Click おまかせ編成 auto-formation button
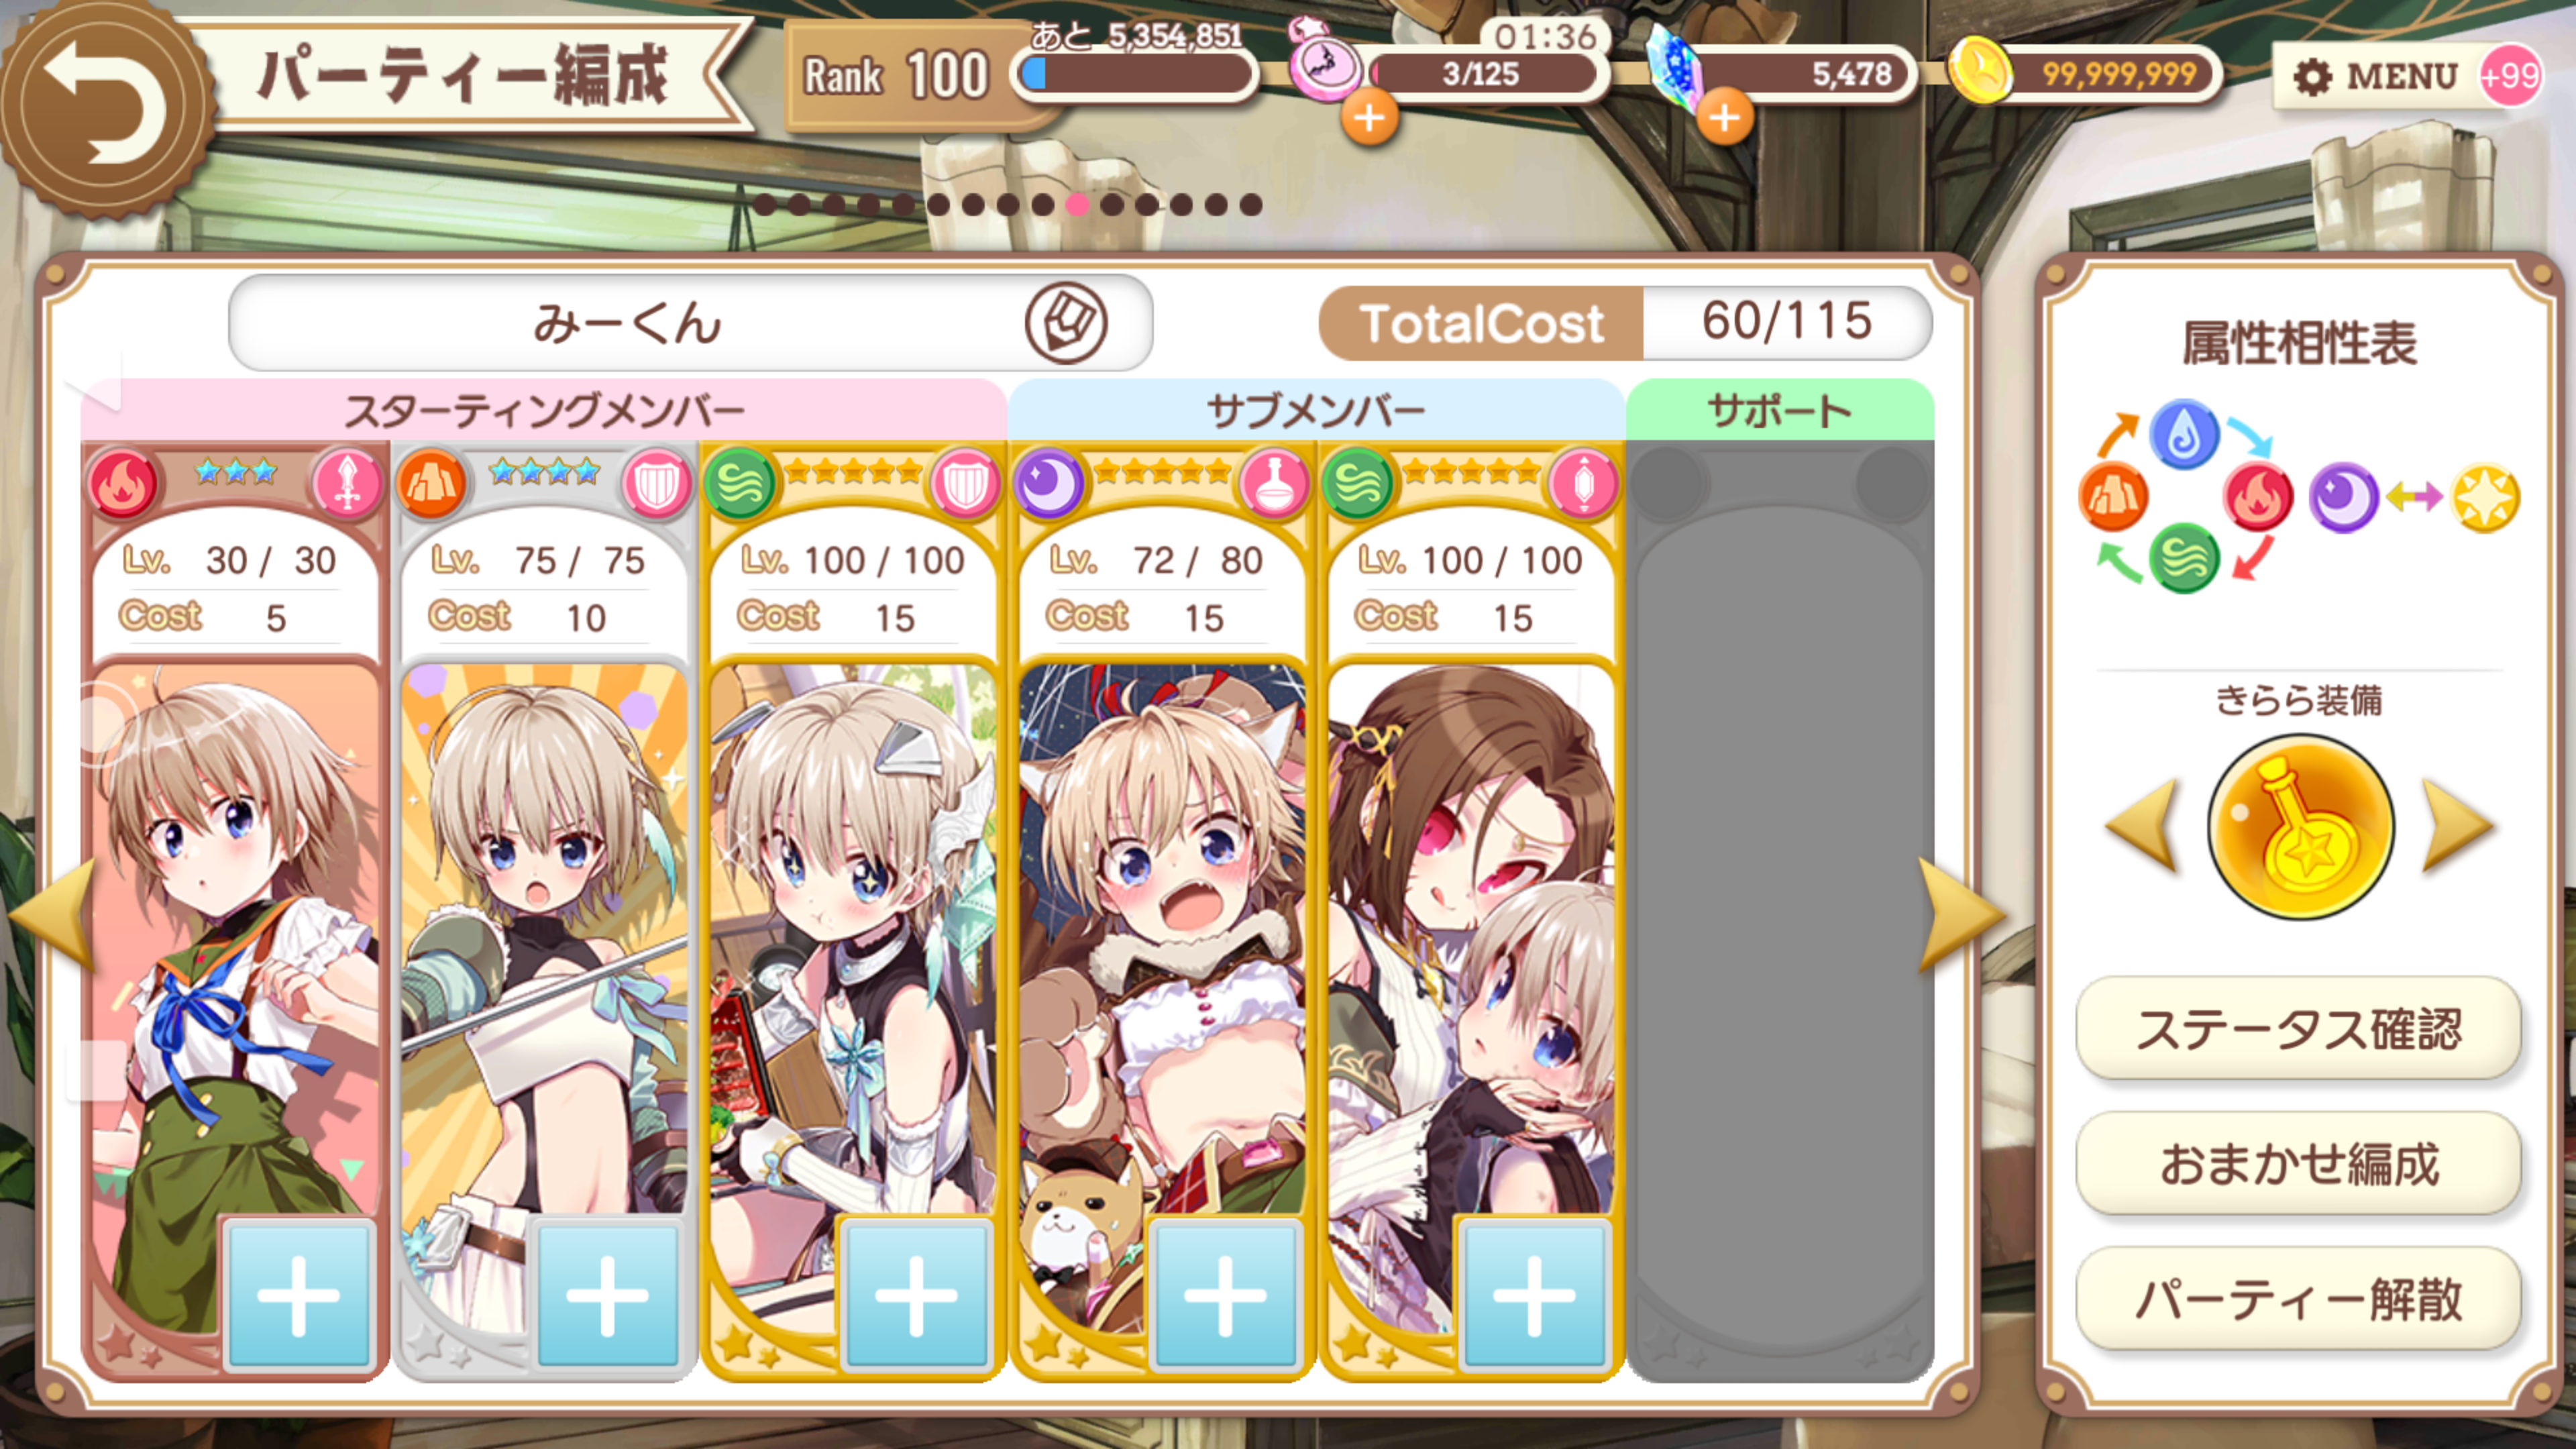Screen dimensions: 2576x1449 coord(2299,1164)
